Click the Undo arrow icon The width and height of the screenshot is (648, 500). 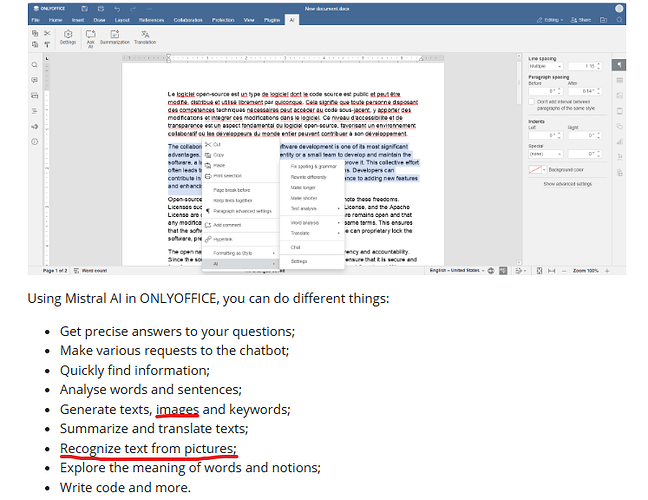coord(117,8)
